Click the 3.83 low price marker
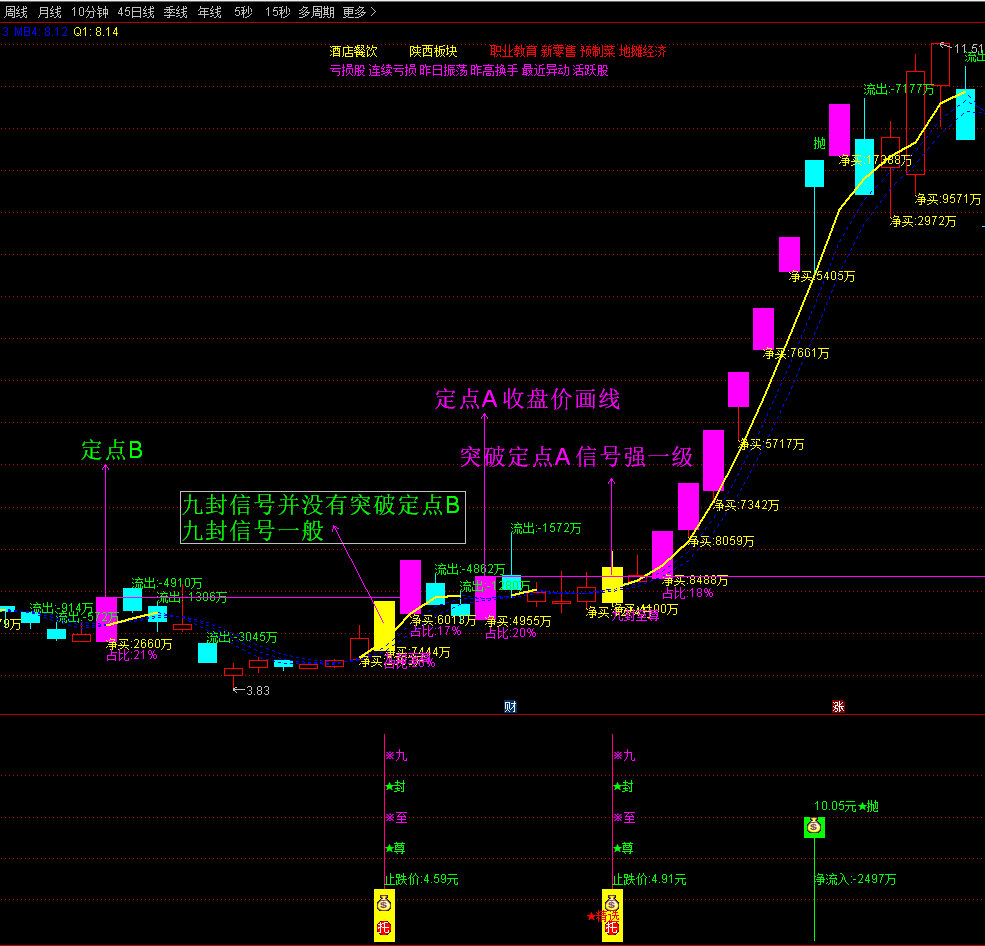985x946 pixels. coord(256,690)
